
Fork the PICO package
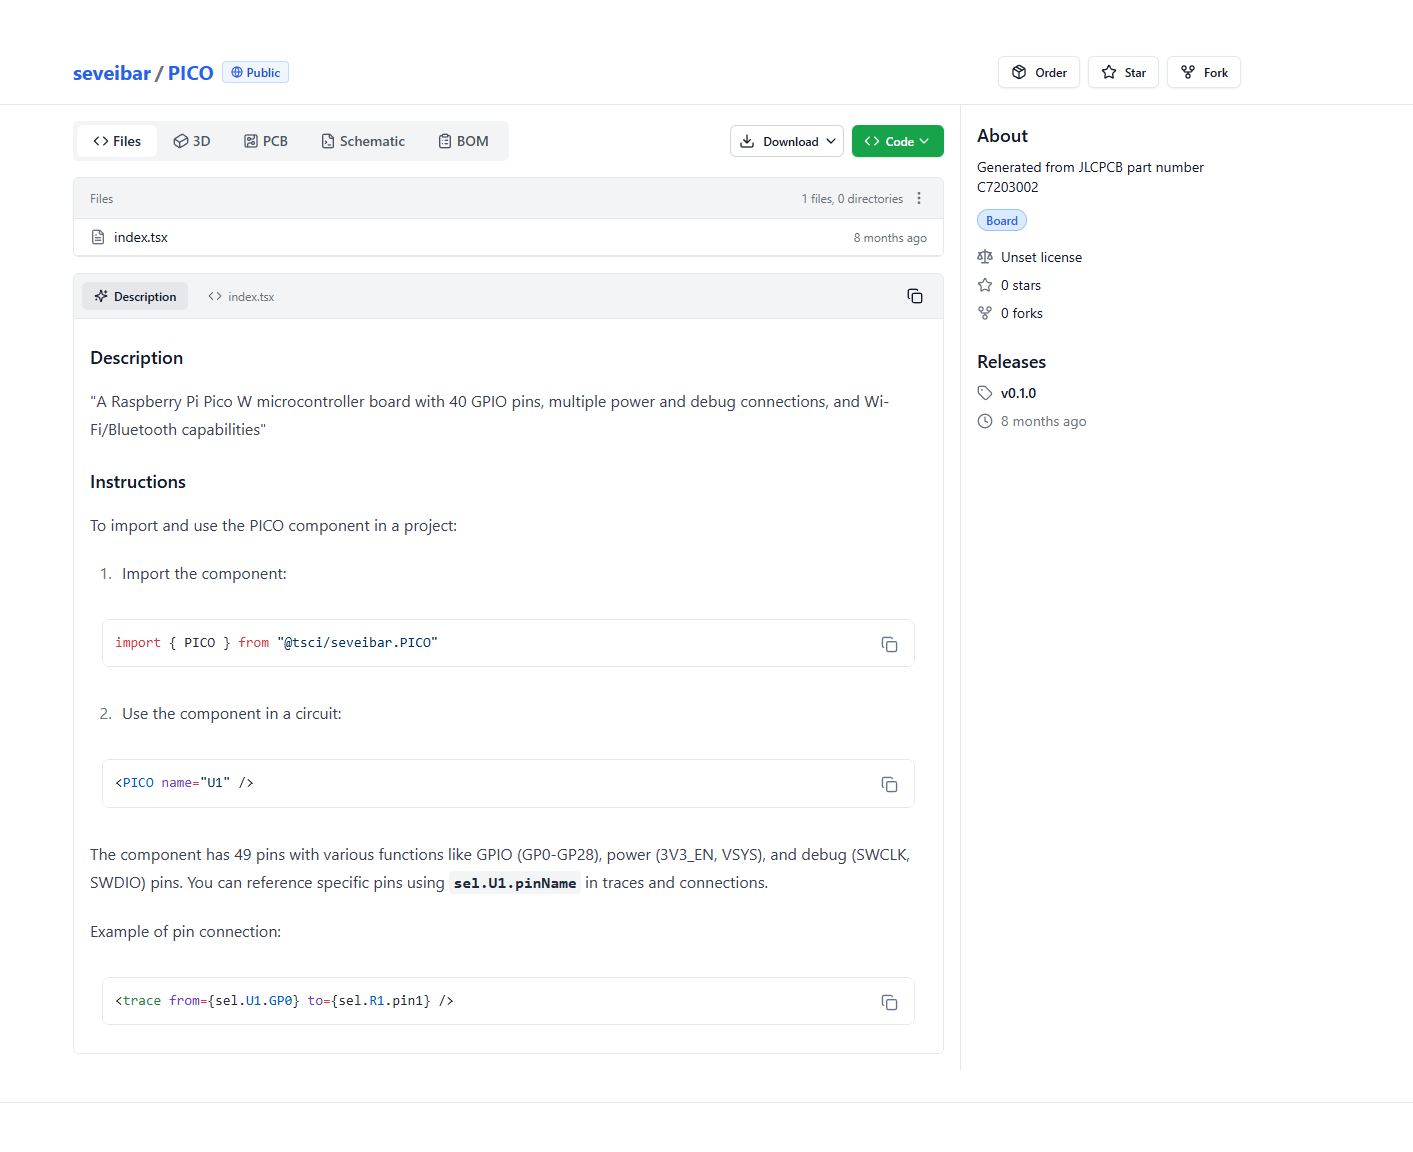1203,72
